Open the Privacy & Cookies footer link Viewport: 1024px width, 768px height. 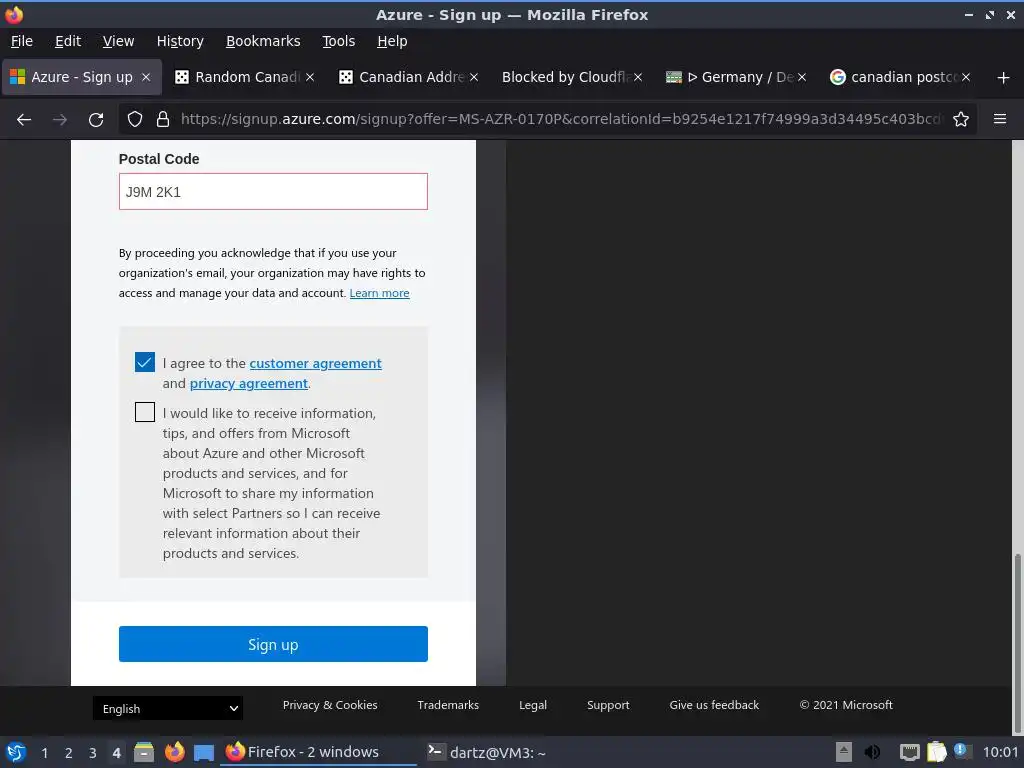(x=330, y=705)
